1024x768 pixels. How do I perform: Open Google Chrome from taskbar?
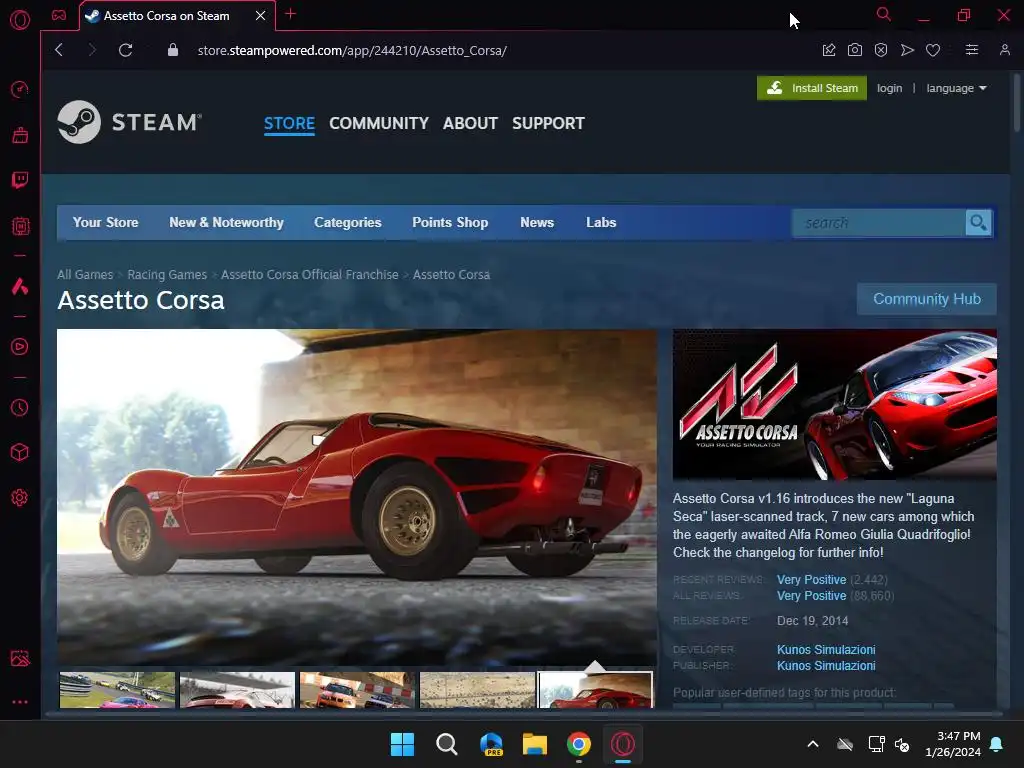click(x=579, y=744)
